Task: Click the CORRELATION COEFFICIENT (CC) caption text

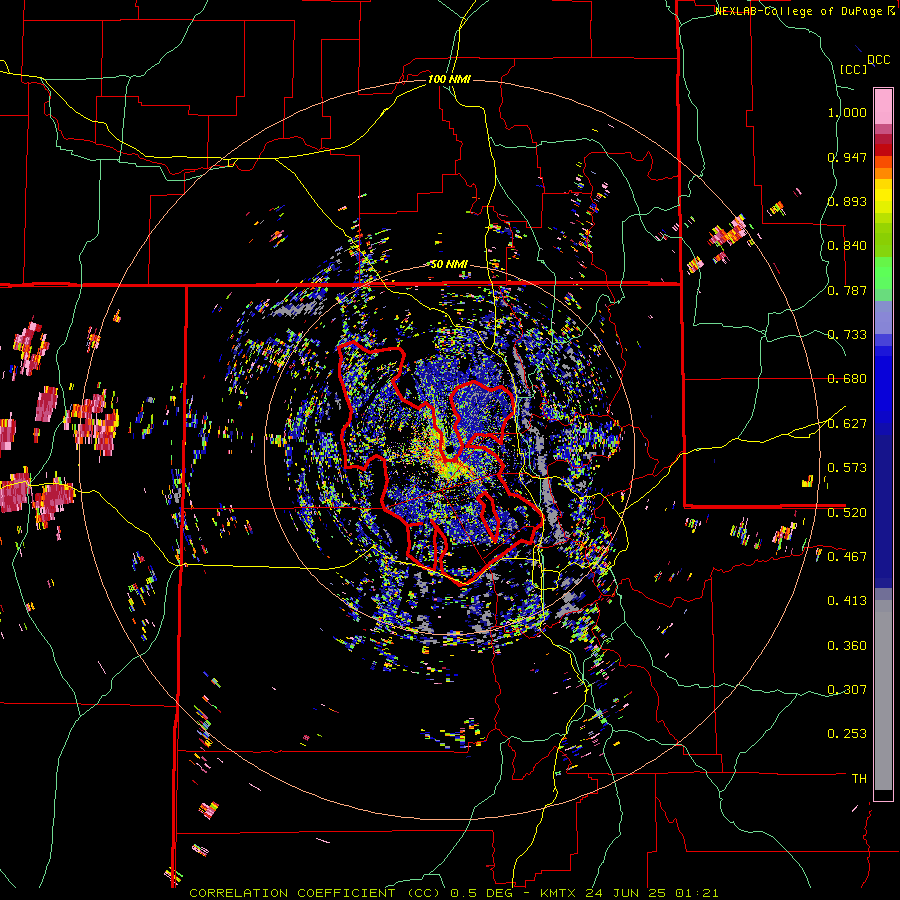Action: 314,893
